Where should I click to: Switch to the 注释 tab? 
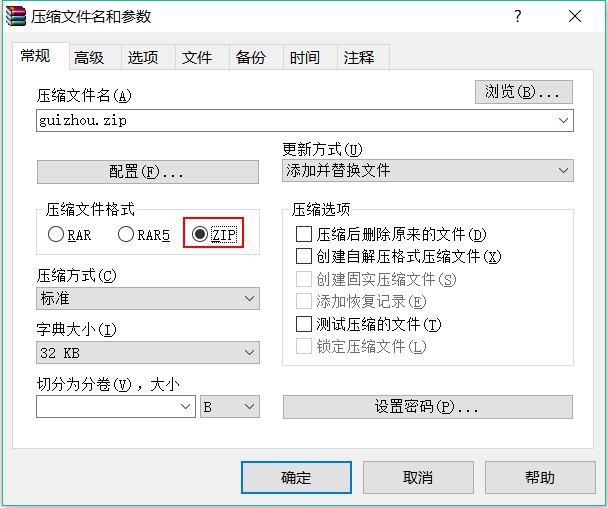[358, 58]
